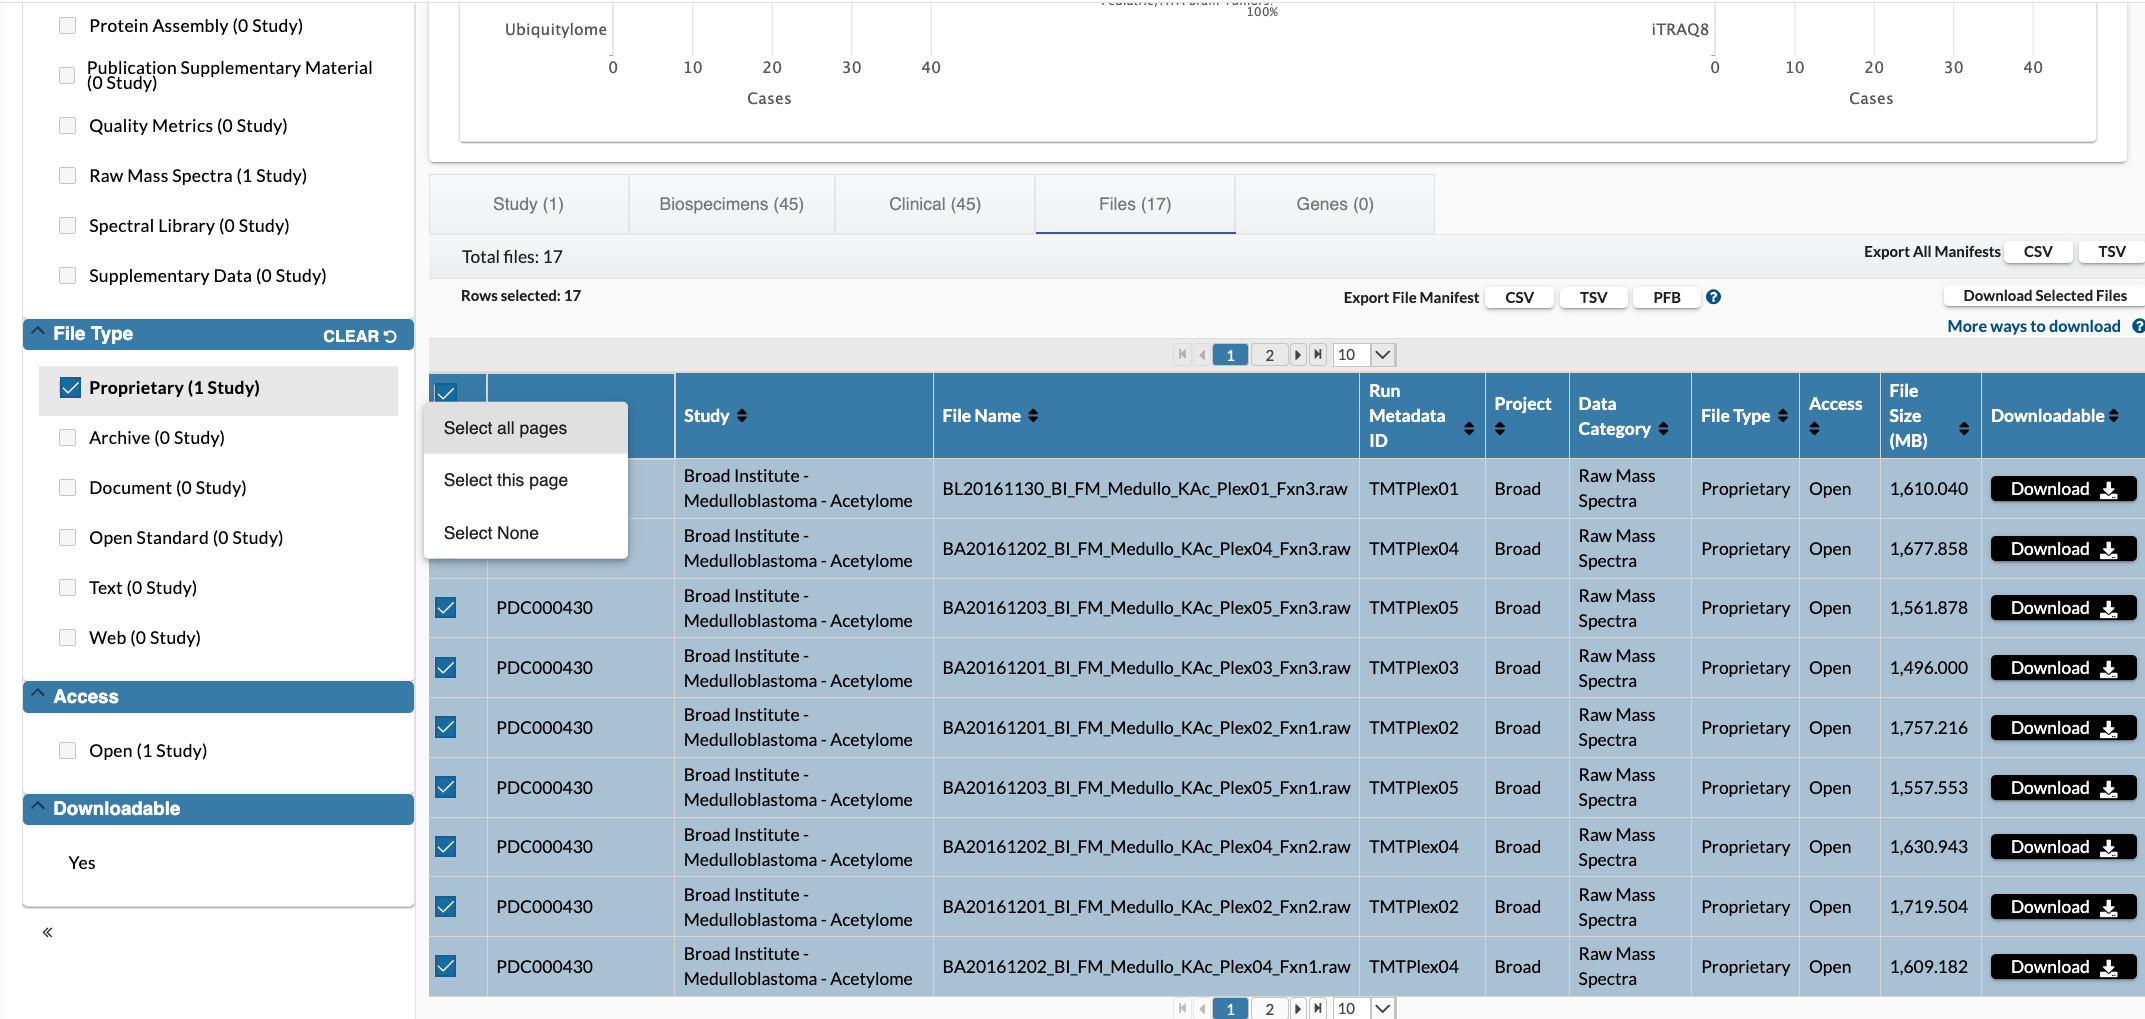Viewport: 2145px width, 1019px height.
Task: Sort table by Study column arrows
Action: click(742, 416)
